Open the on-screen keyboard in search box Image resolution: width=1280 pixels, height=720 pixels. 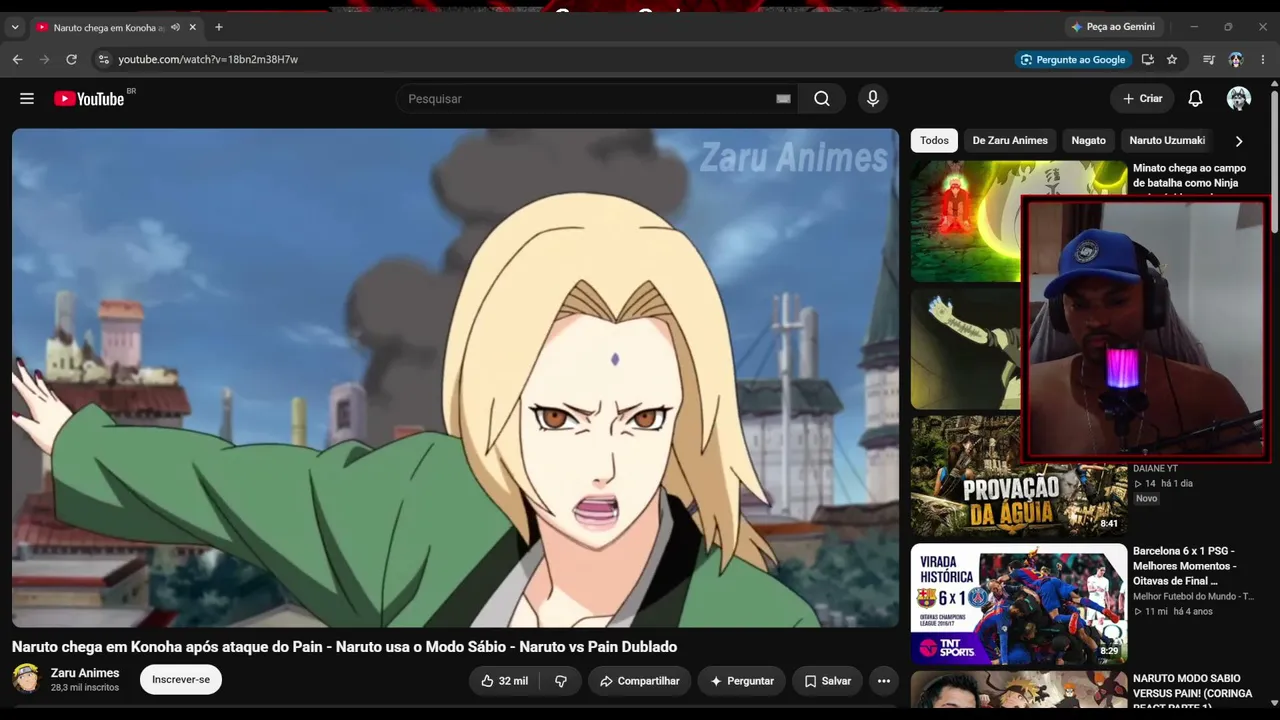click(783, 99)
